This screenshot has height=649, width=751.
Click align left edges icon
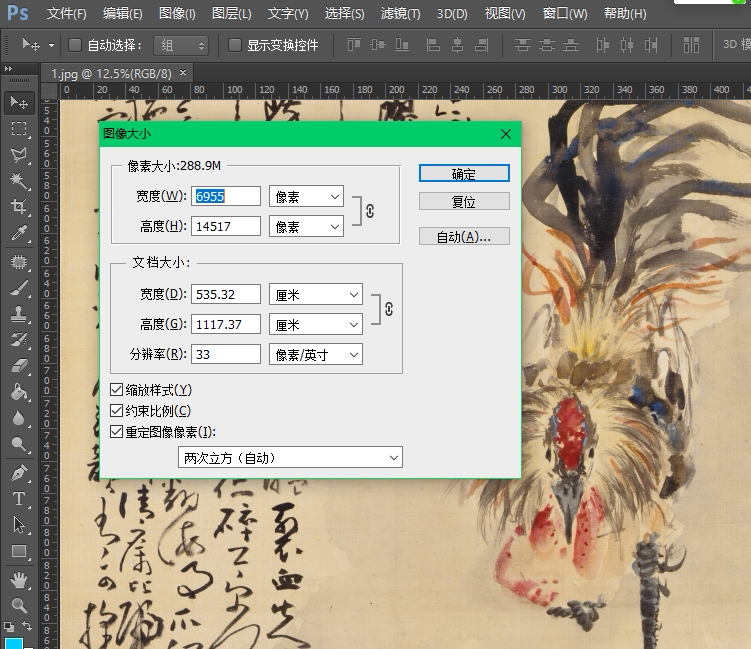pyautogui.click(x=433, y=45)
